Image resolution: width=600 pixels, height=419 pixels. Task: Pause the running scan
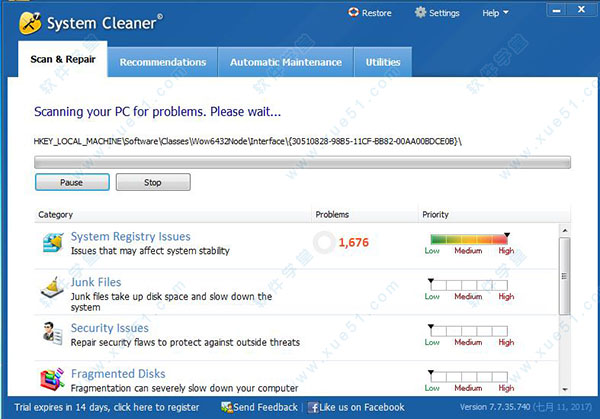point(72,182)
